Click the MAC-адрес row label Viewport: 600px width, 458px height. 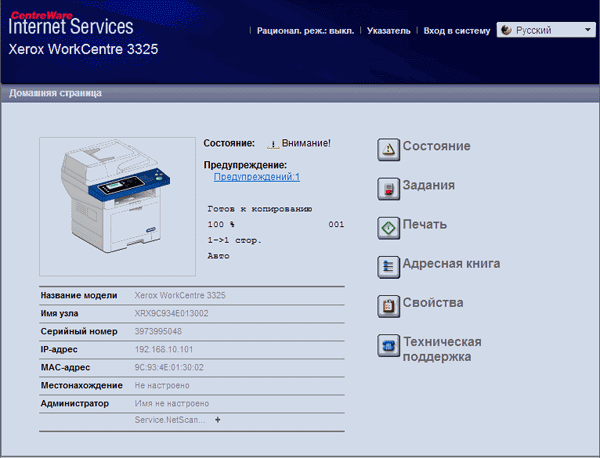pos(65,367)
